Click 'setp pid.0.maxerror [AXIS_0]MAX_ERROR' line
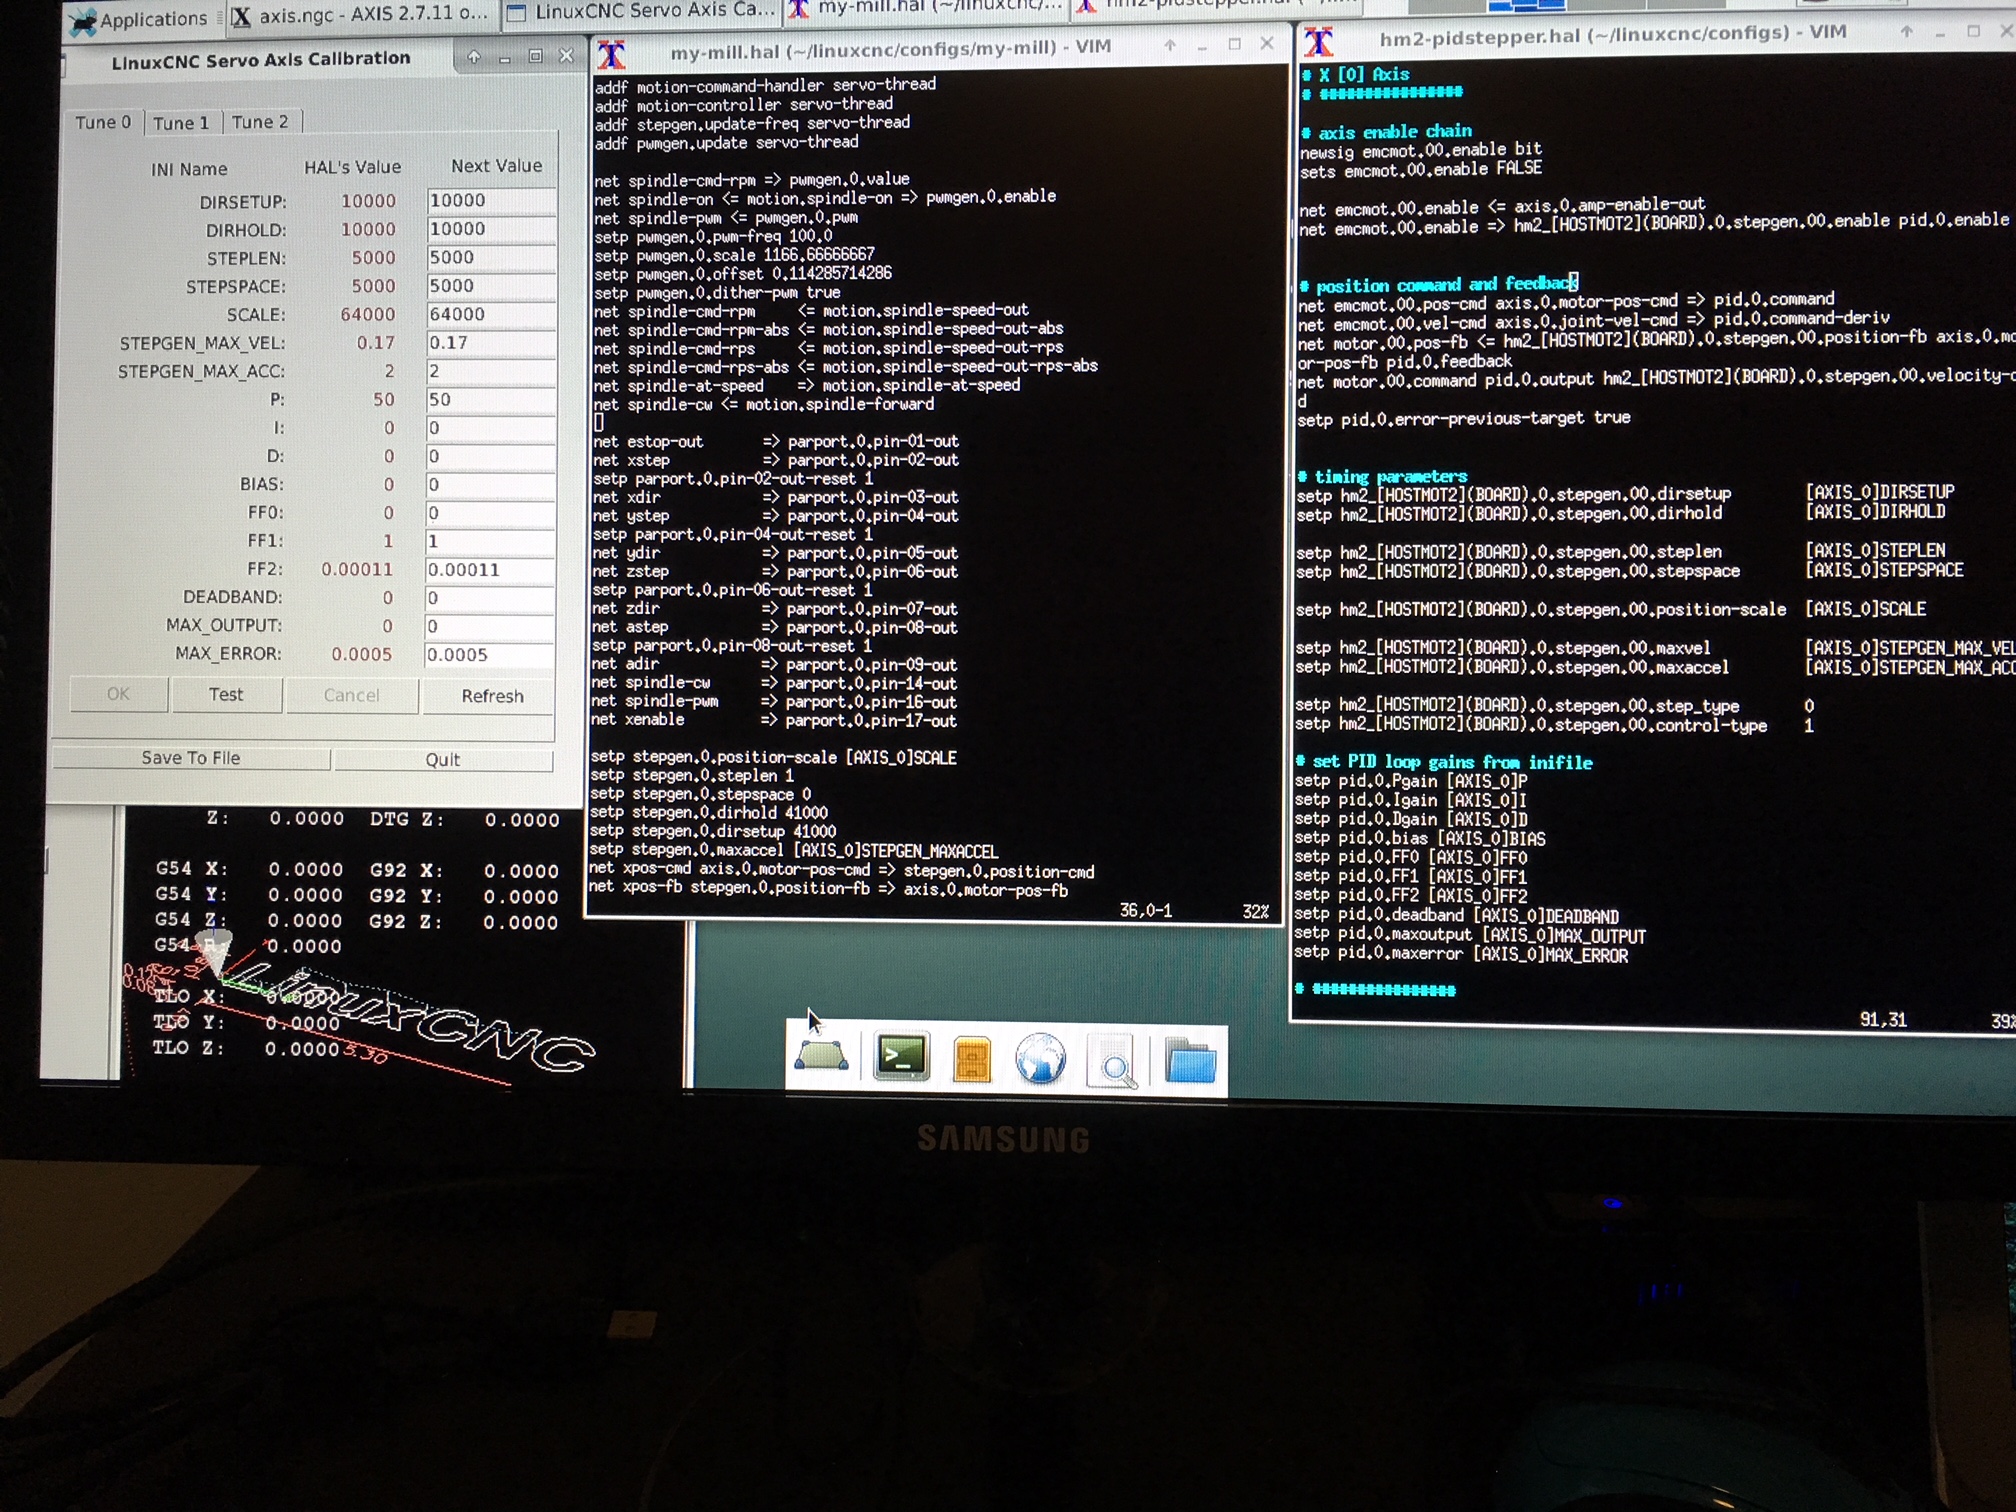 click(1461, 955)
